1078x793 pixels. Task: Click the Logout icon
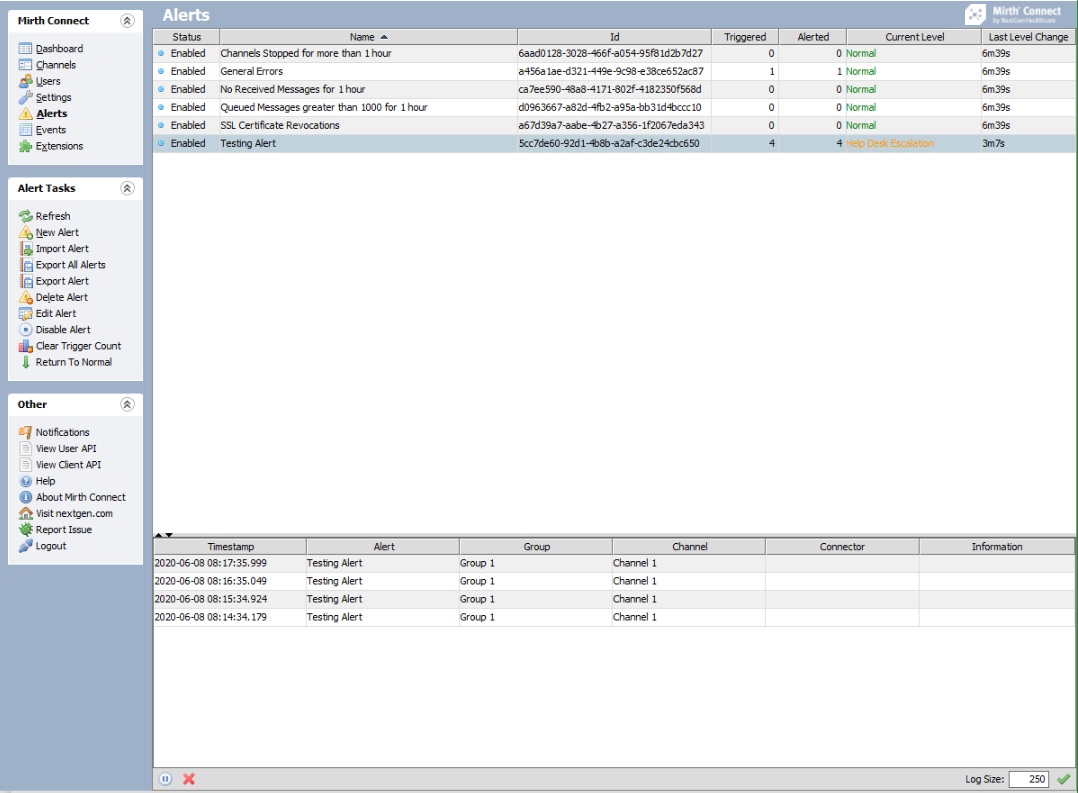tap(25, 546)
